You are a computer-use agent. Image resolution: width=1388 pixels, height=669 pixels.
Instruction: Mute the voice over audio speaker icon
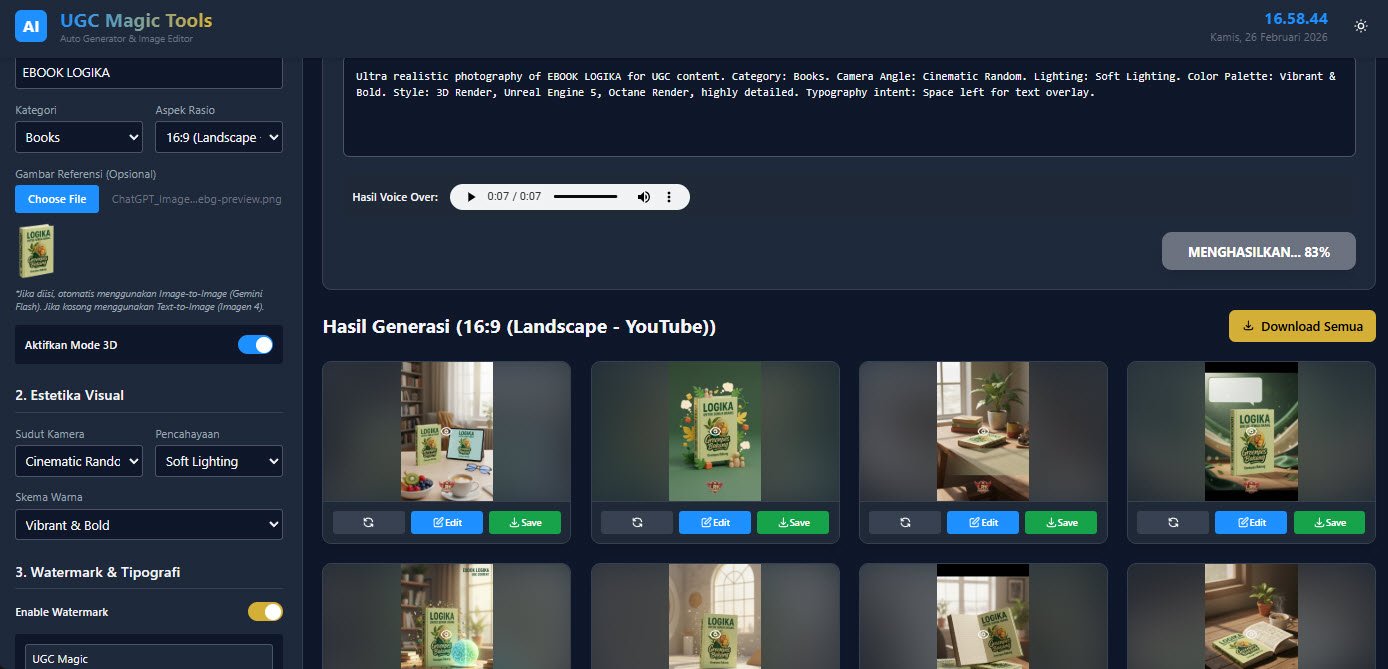644,197
